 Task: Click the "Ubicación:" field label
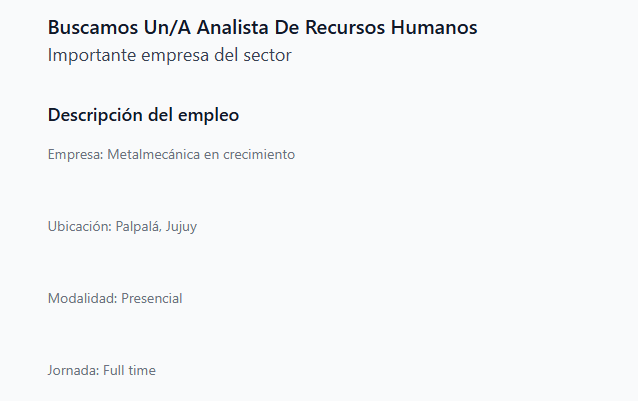click(79, 227)
